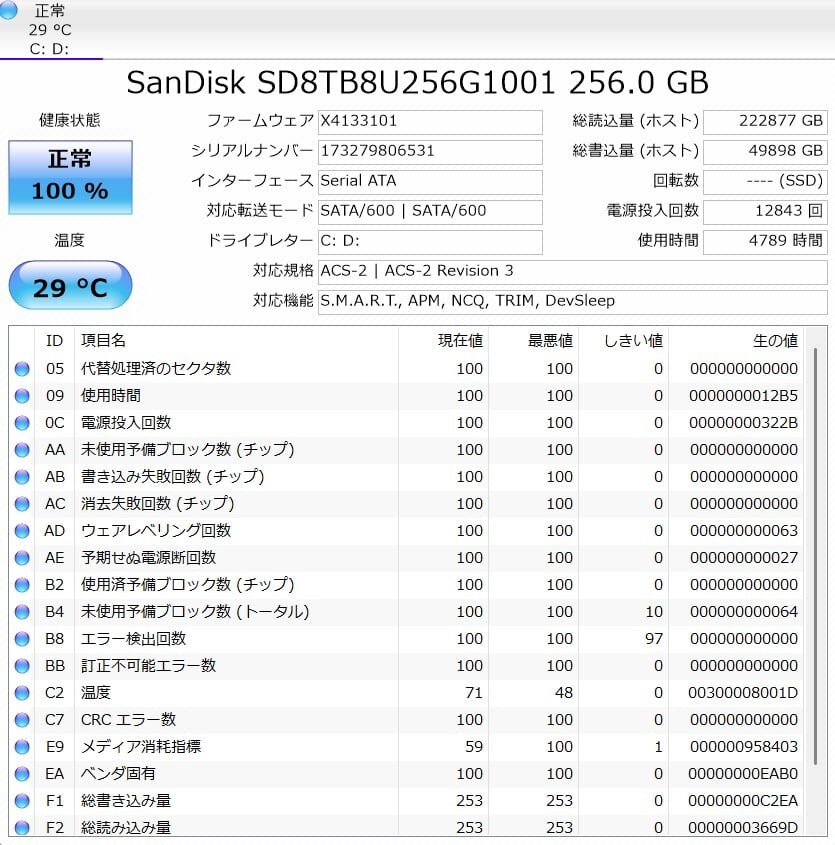Click status icon for 使用時間 attribute row

click(21, 396)
